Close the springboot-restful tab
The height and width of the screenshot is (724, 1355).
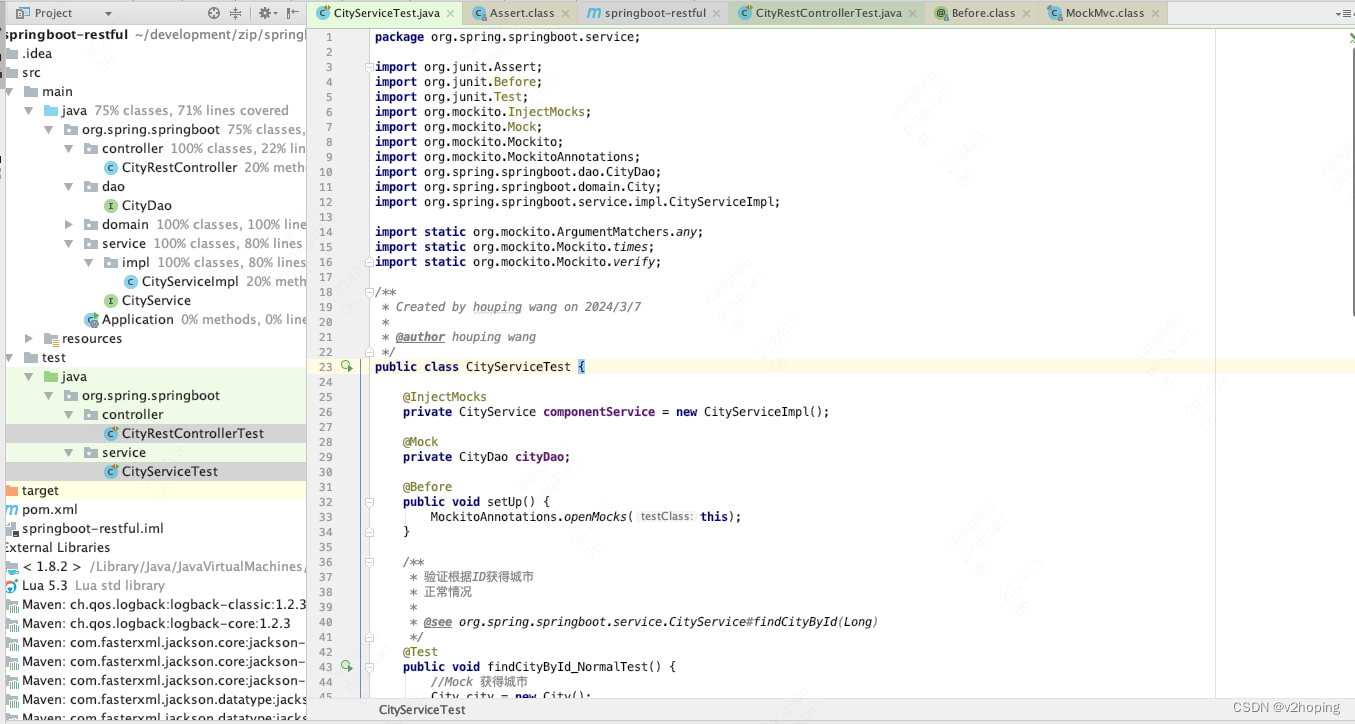tap(716, 14)
